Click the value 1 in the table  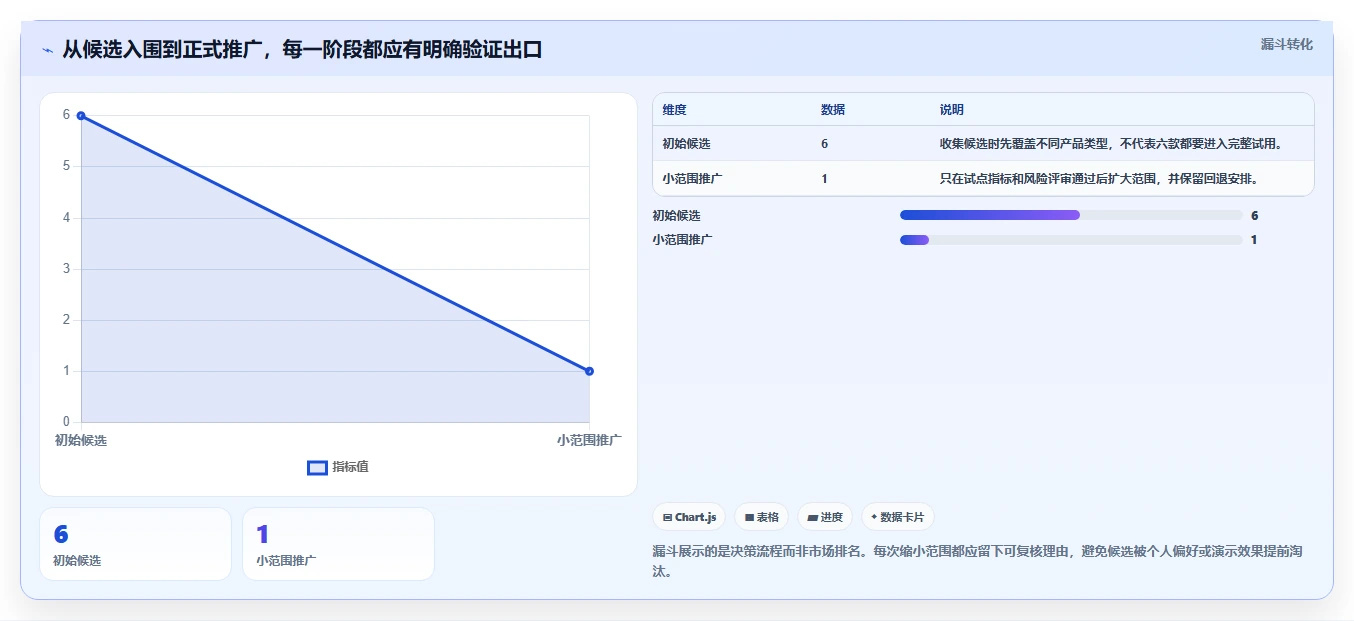pyautogui.click(x=824, y=179)
